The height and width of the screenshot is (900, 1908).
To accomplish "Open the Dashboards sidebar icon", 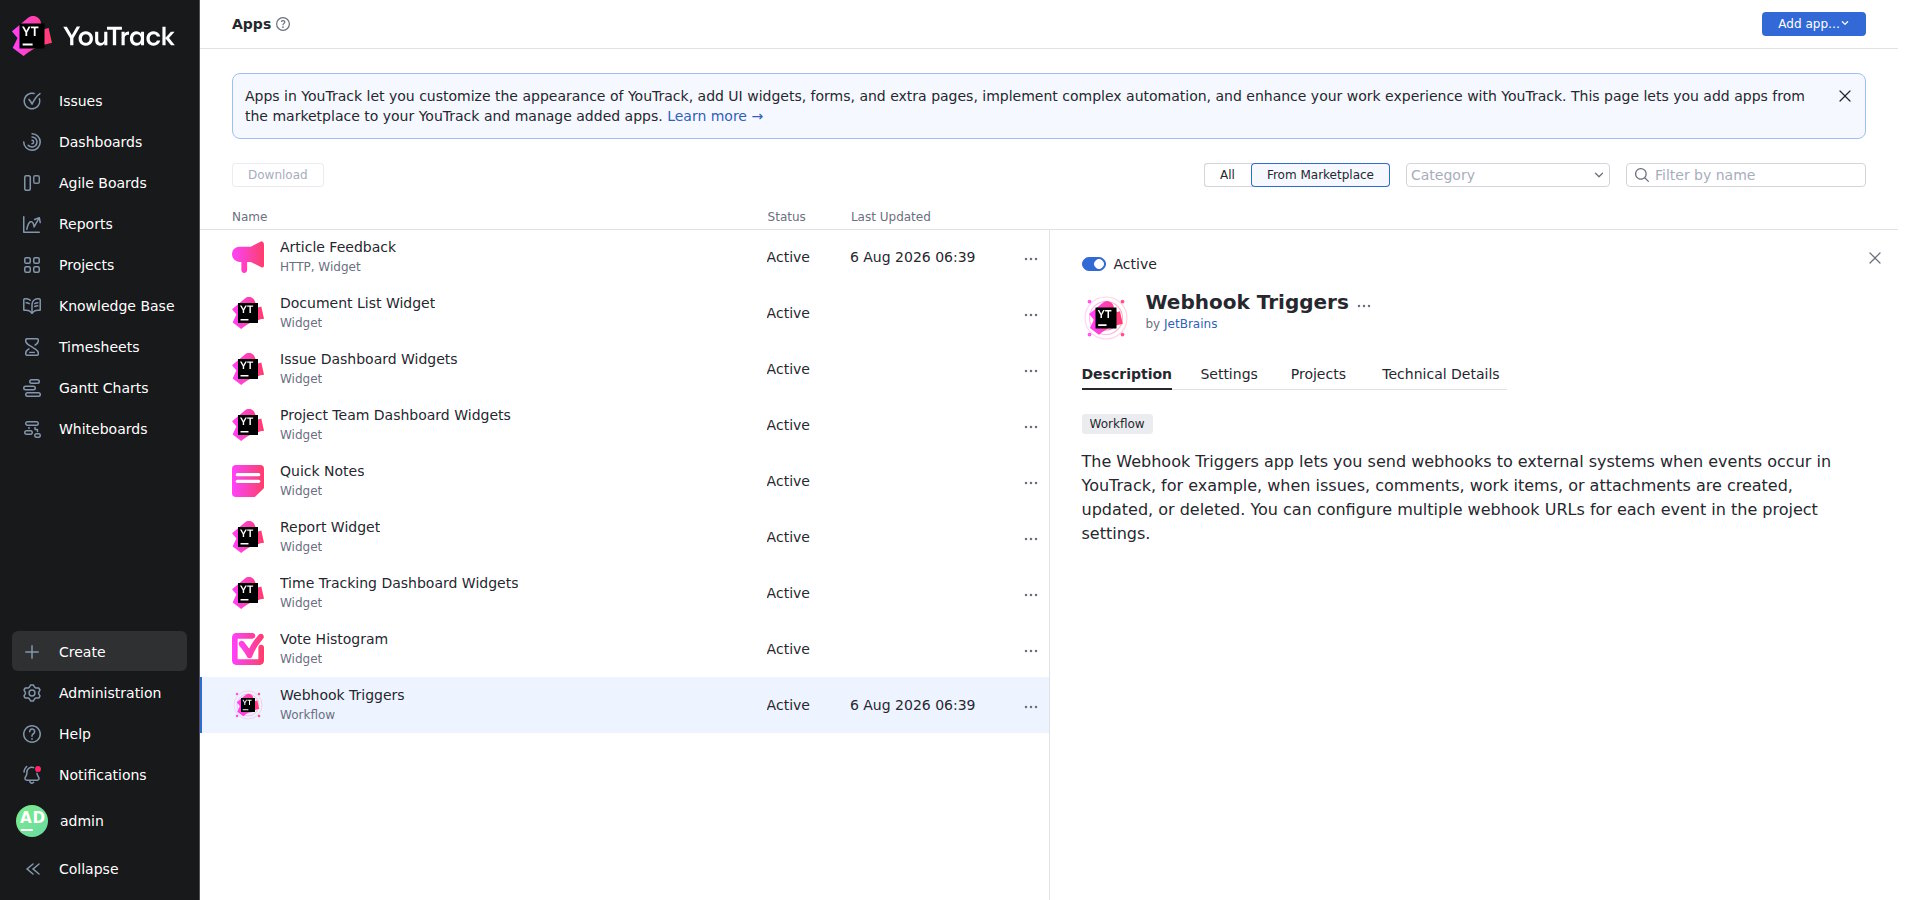I will (32, 142).
